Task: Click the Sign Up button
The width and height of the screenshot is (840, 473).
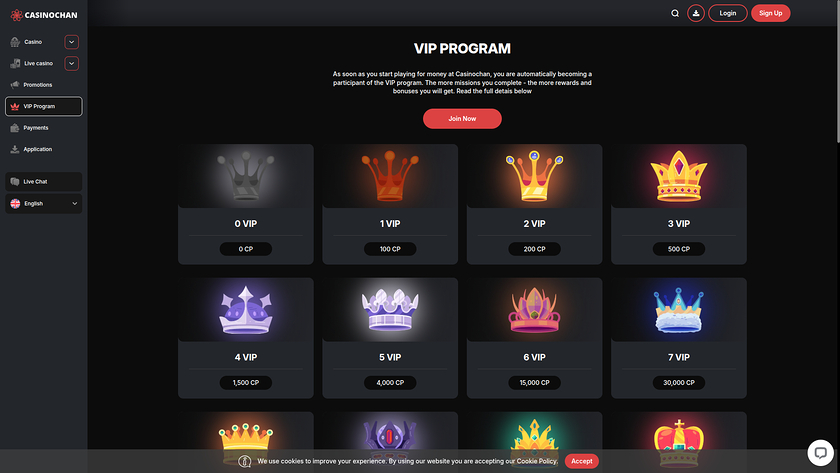Action: pyautogui.click(x=770, y=13)
